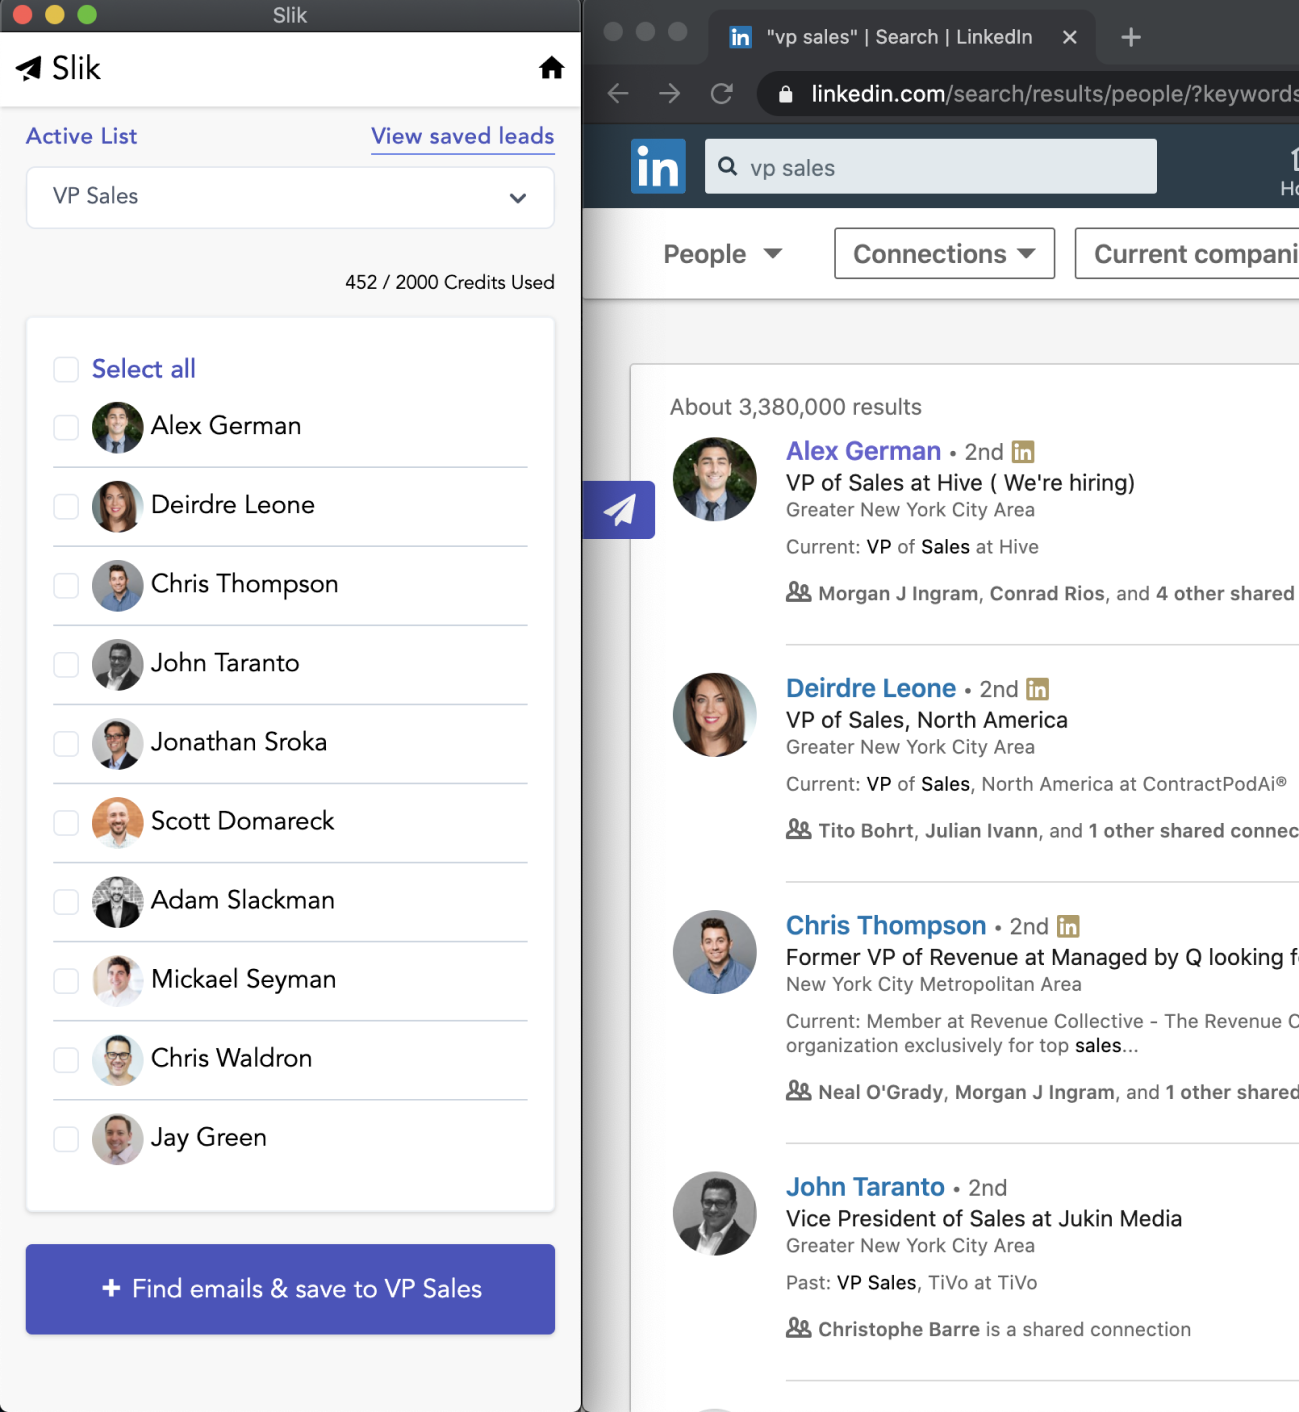Viewport: 1299px width, 1412px height.
Task: Click shared connections icon under Deirdre Leone
Action: click(x=798, y=829)
